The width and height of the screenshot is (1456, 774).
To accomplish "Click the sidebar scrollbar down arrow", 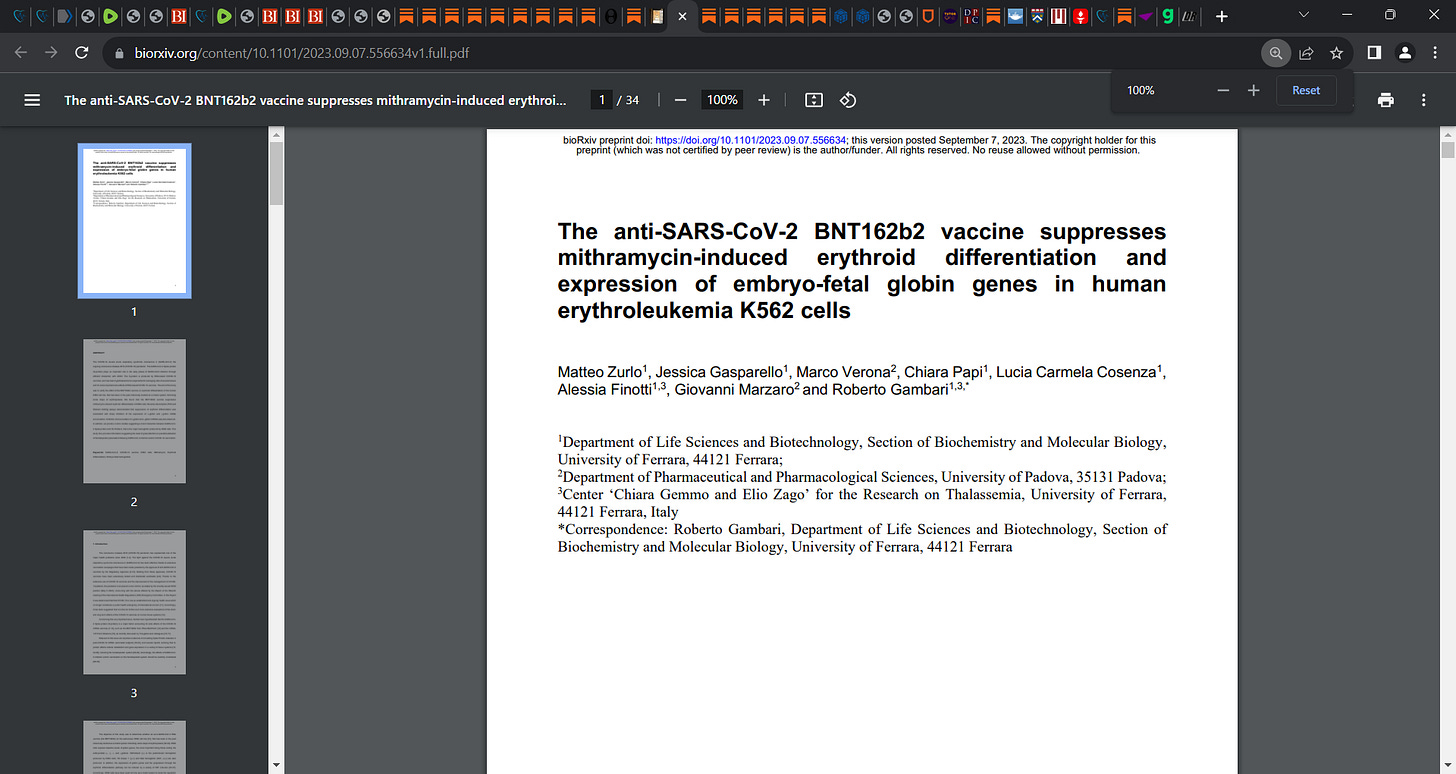I will point(276,765).
